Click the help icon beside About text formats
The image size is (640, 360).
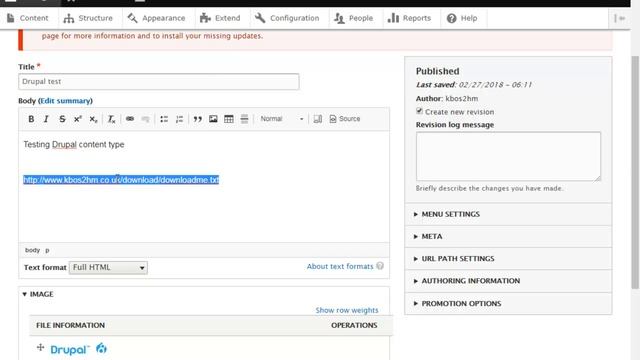coord(380,266)
